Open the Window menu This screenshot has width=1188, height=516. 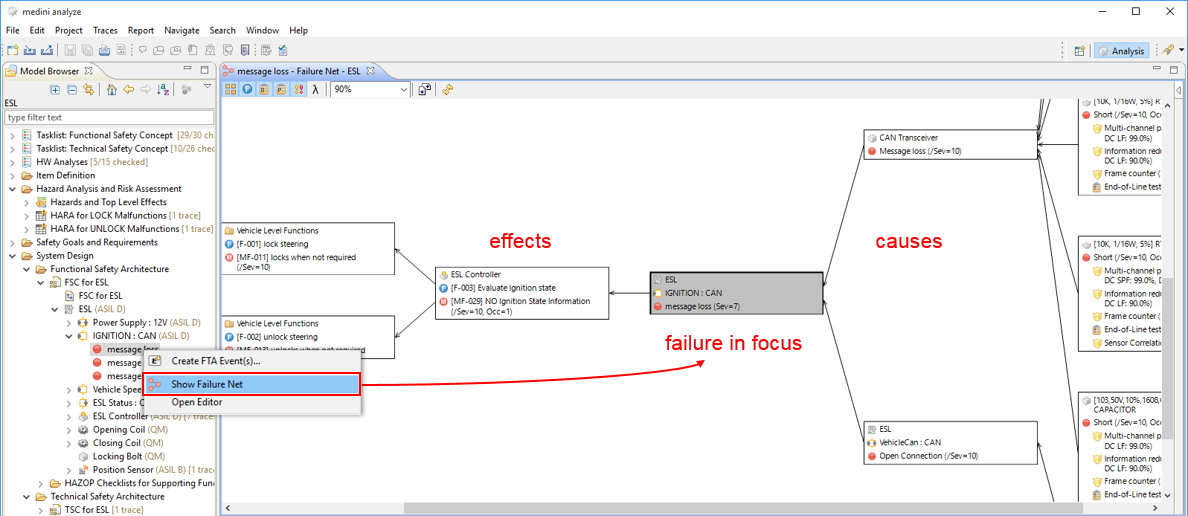[262, 30]
